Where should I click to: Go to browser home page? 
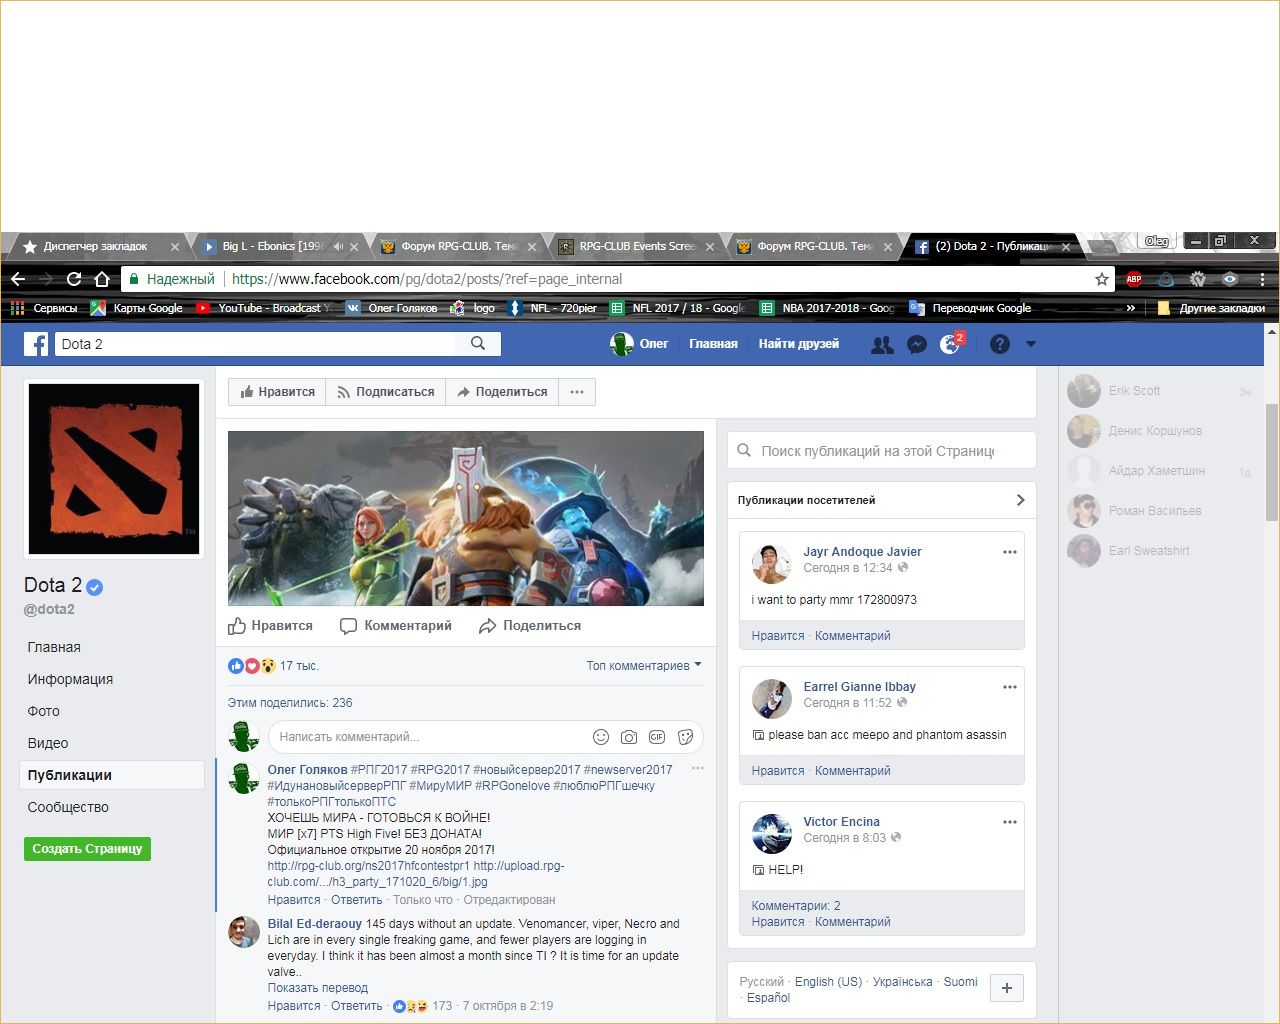point(101,279)
